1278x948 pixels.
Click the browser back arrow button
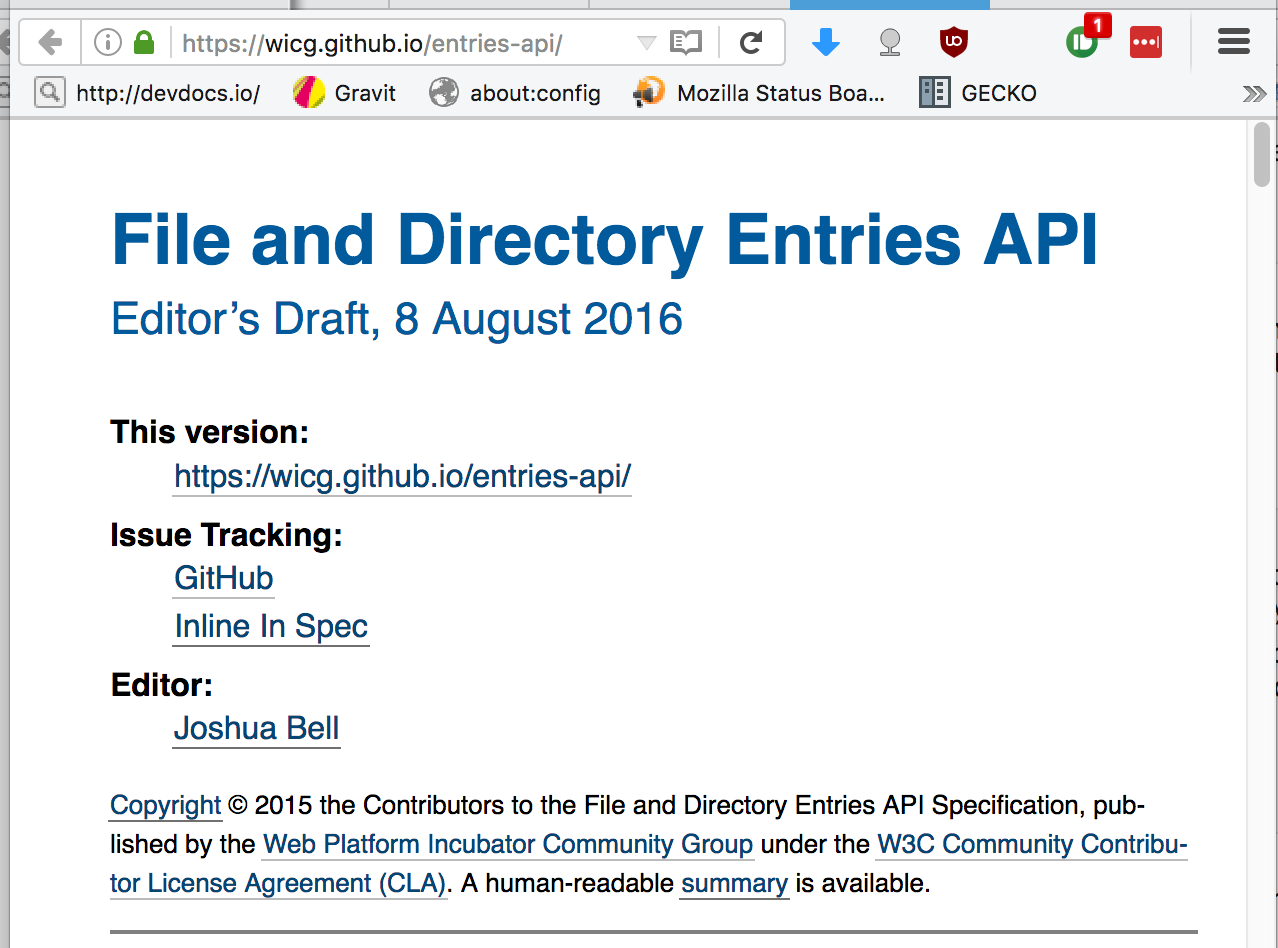click(x=49, y=42)
